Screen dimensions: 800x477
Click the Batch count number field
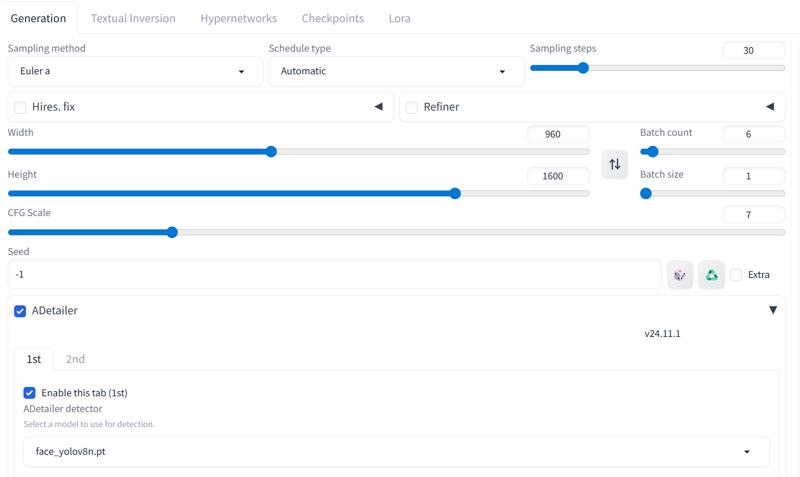pyautogui.click(x=754, y=134)
